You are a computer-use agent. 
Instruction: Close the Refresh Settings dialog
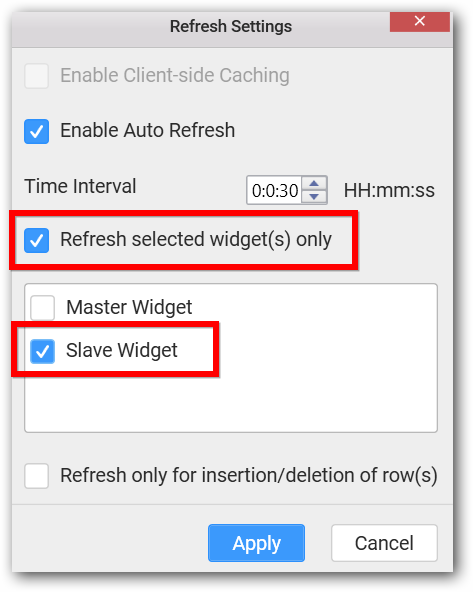click(x=419, y=22)
